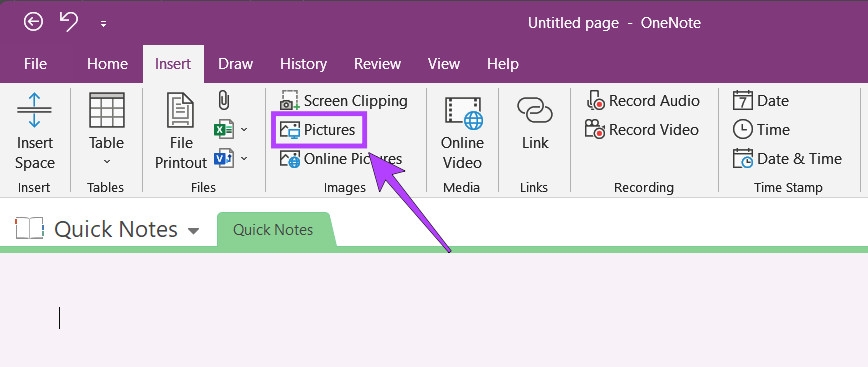Start a Screen Clipping

click(344, 101)
